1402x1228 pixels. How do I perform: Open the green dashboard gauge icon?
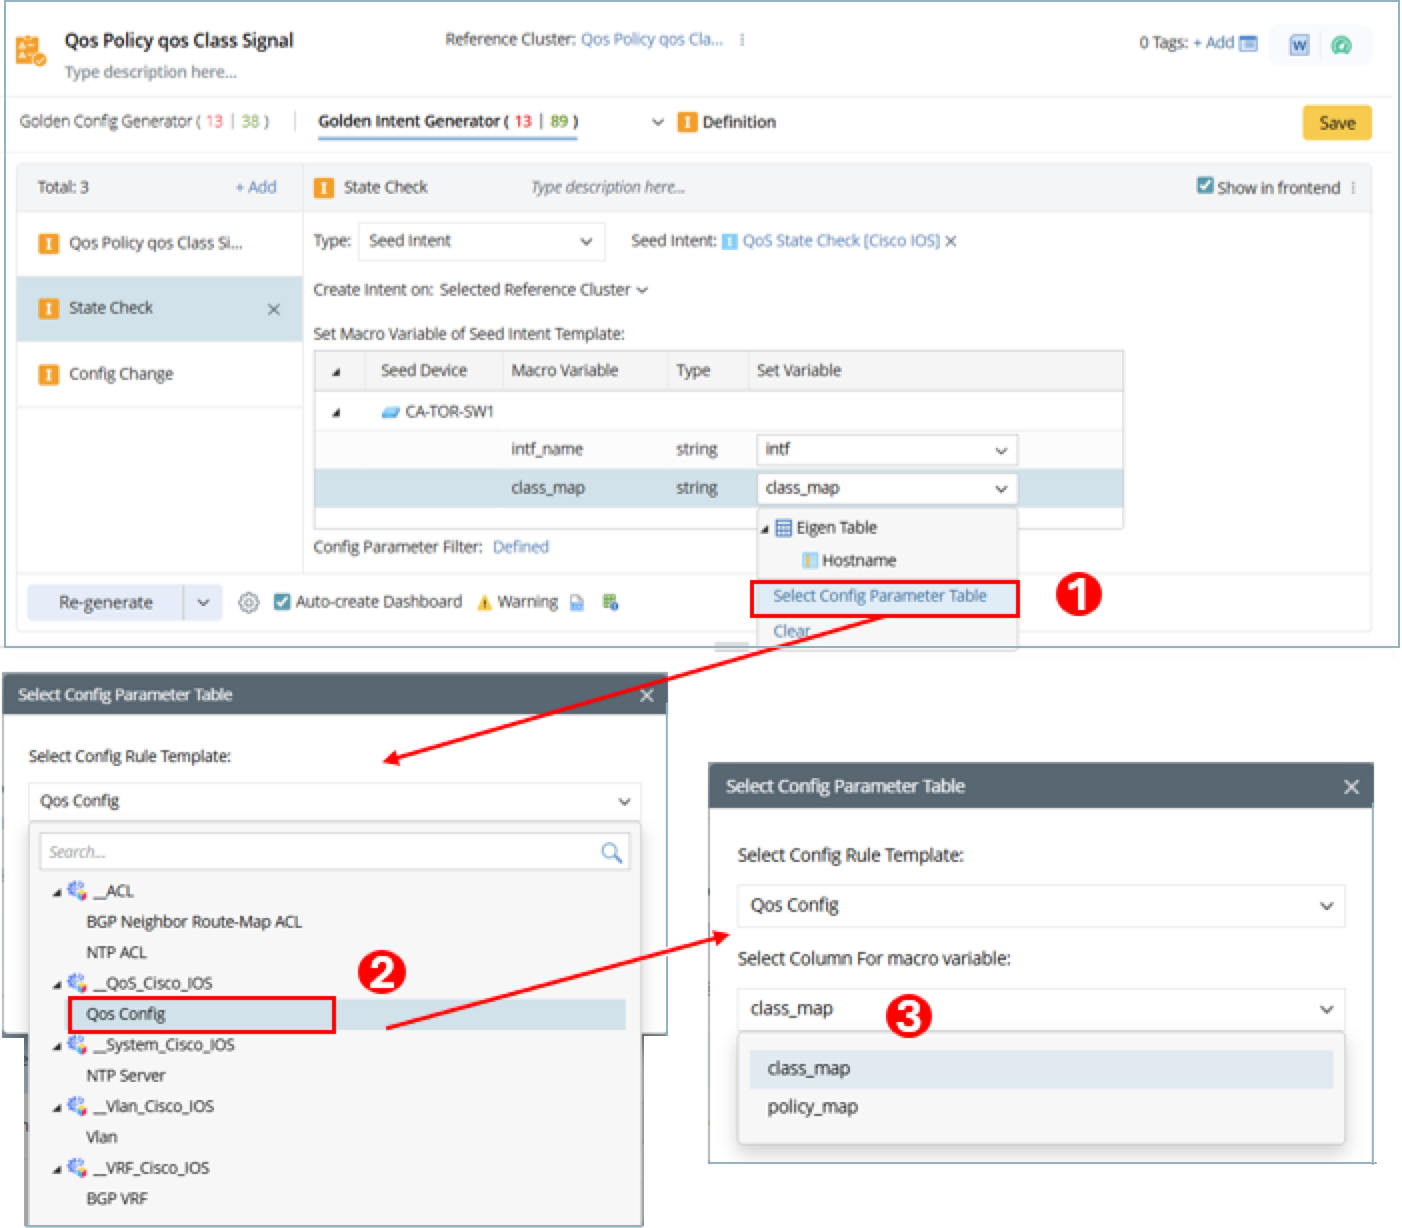point(1342,45)
